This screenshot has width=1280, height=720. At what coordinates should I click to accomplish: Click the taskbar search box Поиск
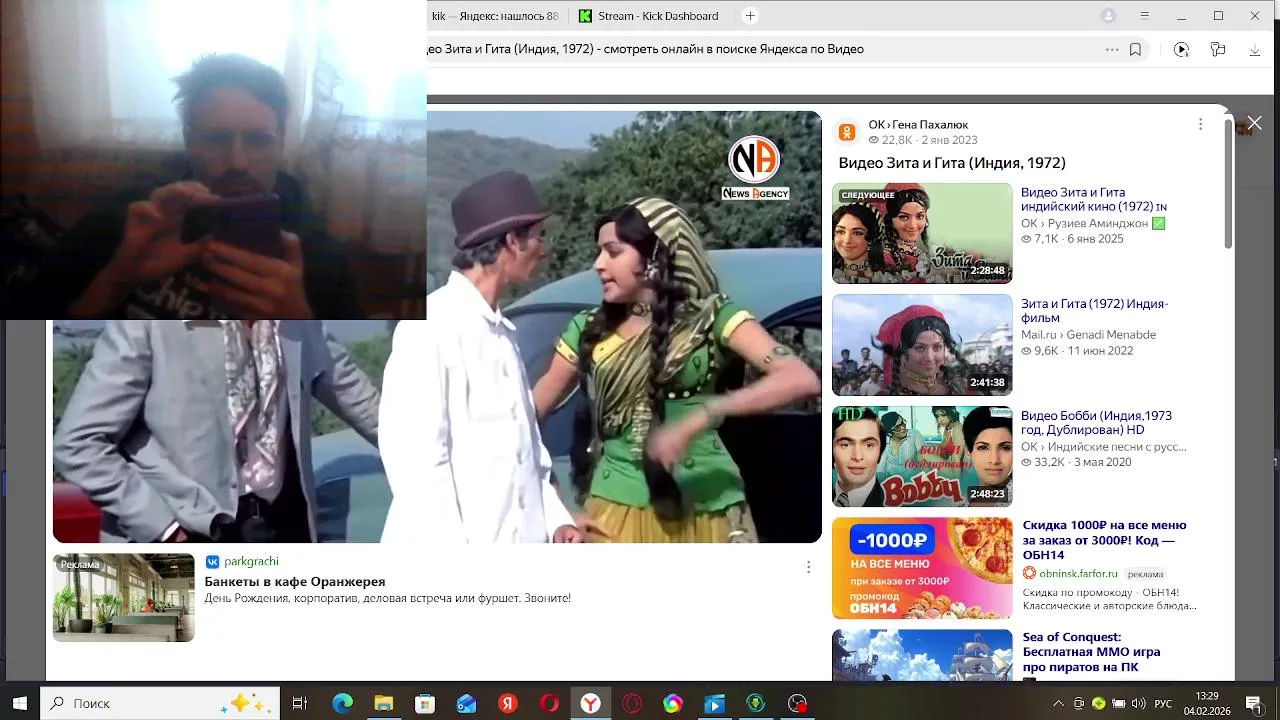160,703
